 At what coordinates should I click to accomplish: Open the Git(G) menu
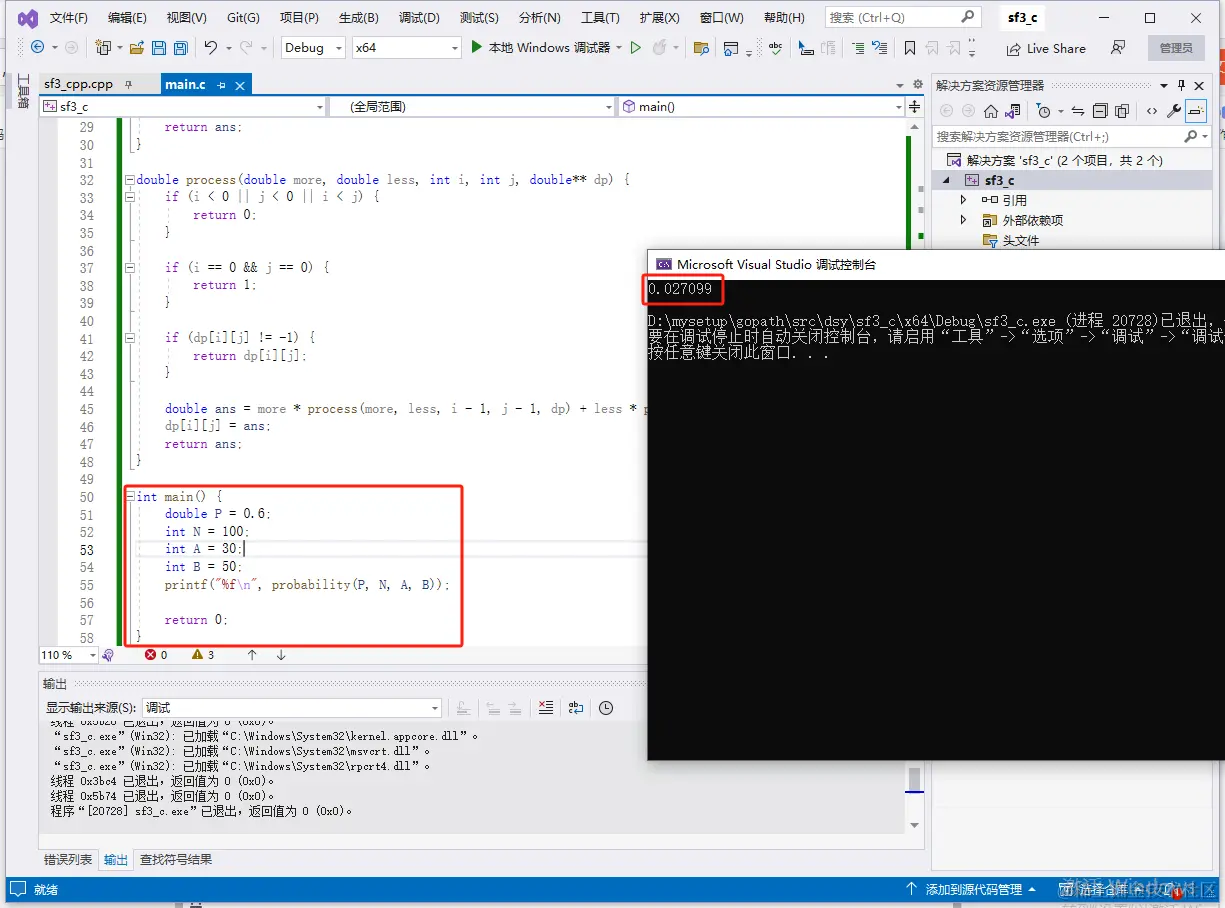(243, 18)
